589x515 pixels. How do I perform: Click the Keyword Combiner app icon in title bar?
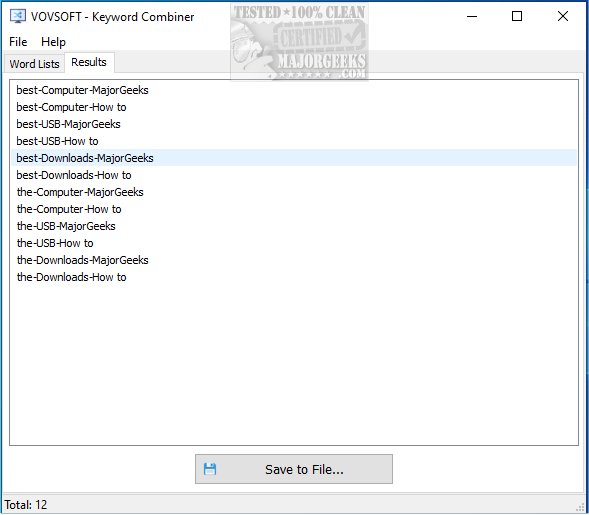click(x=18, y=16)
